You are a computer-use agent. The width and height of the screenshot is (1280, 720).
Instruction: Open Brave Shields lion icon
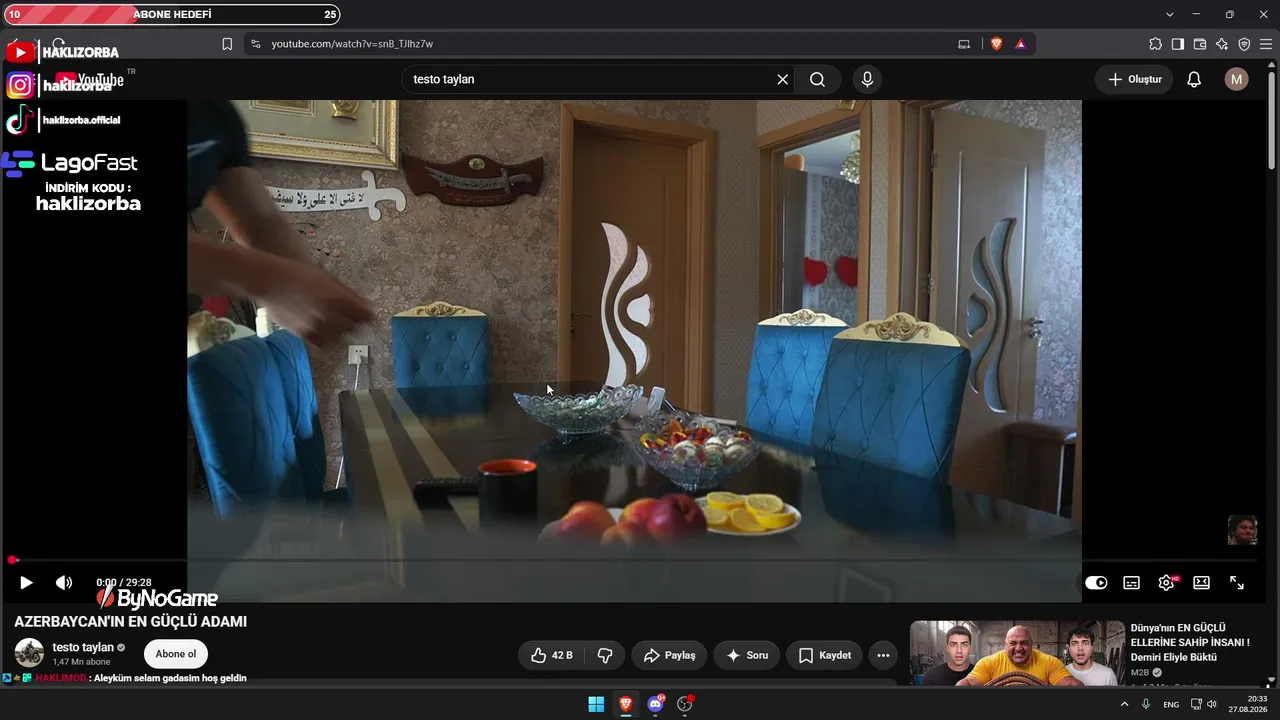(x=996, y=44)
